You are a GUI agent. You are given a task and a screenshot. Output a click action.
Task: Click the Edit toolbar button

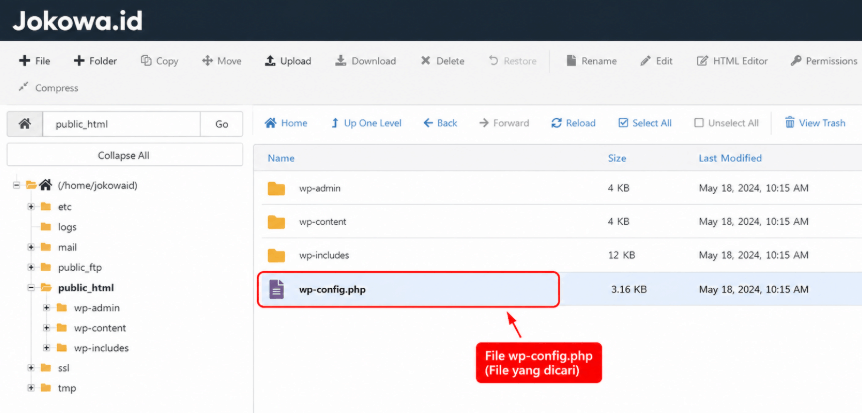tap(656, 61)
